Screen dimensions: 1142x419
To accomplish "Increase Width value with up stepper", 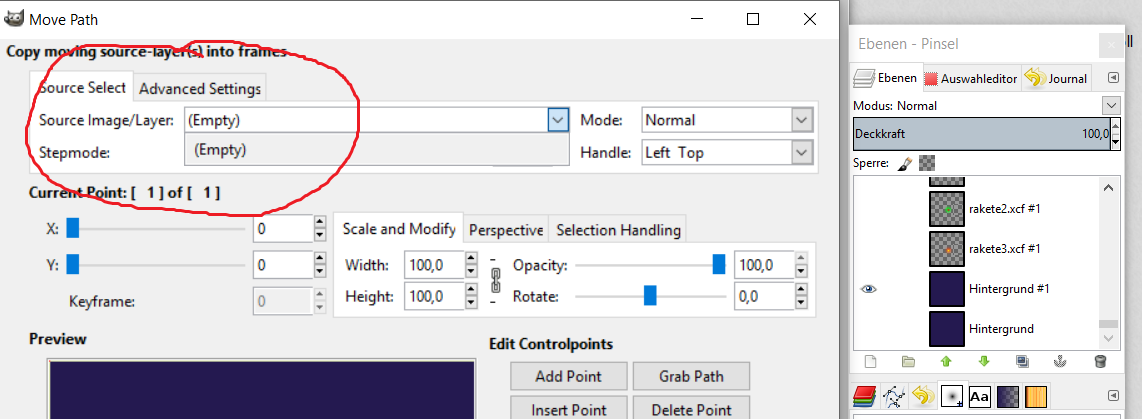I will point(471,258).
